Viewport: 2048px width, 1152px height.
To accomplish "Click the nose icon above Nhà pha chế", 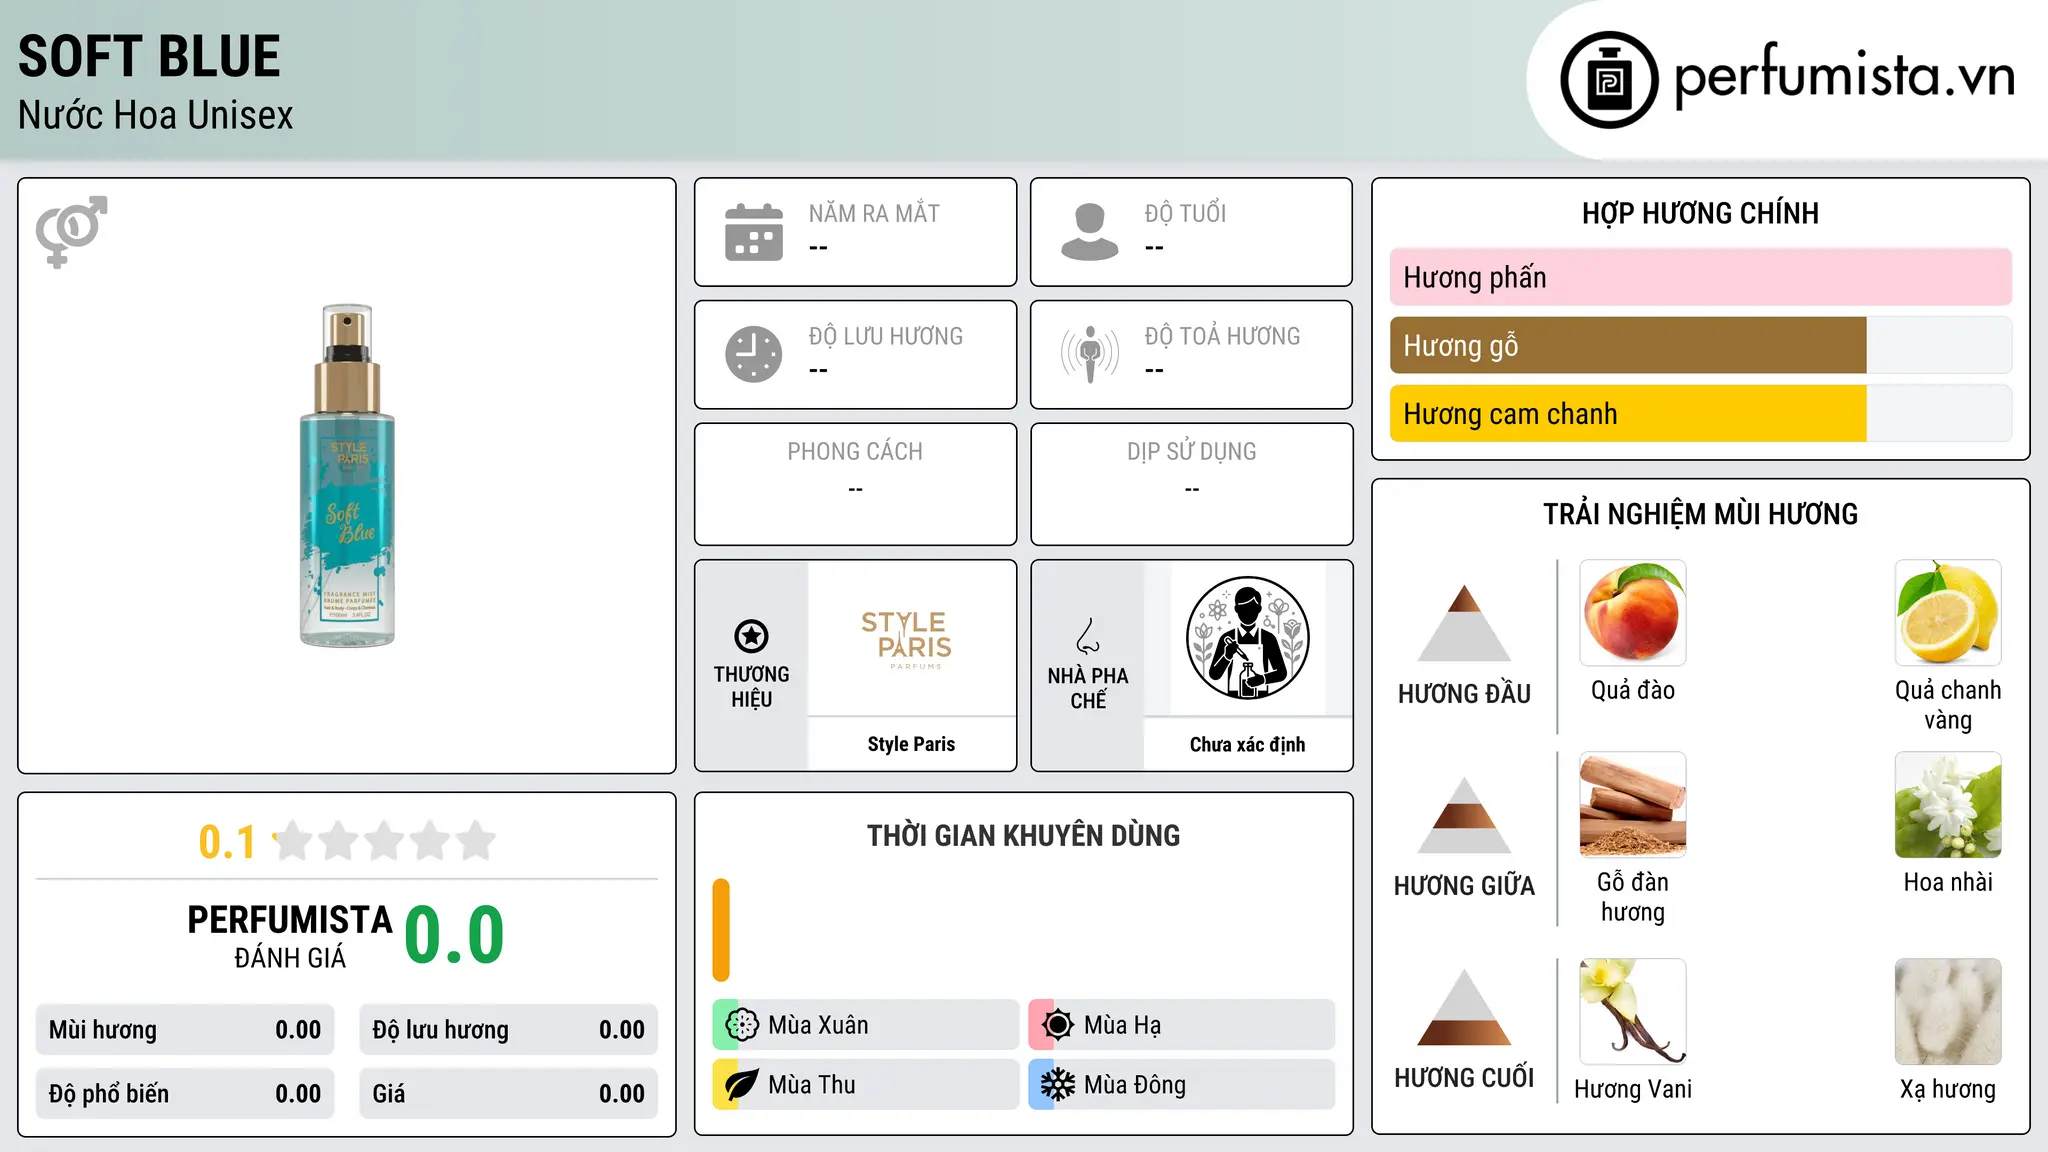I will click(1088, 636).
